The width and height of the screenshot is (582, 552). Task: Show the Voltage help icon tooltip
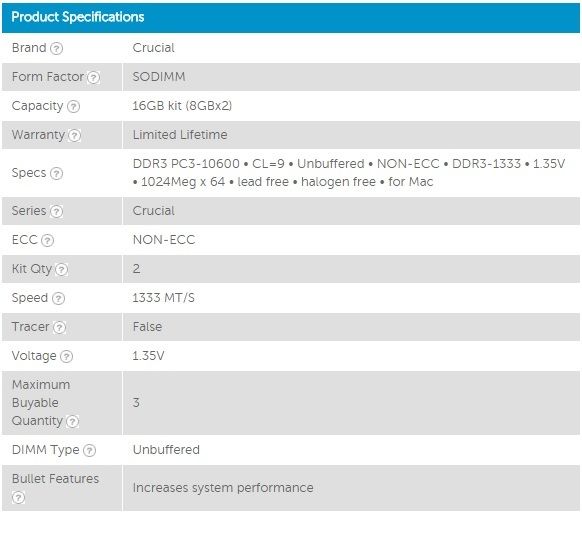click(66, 356)
